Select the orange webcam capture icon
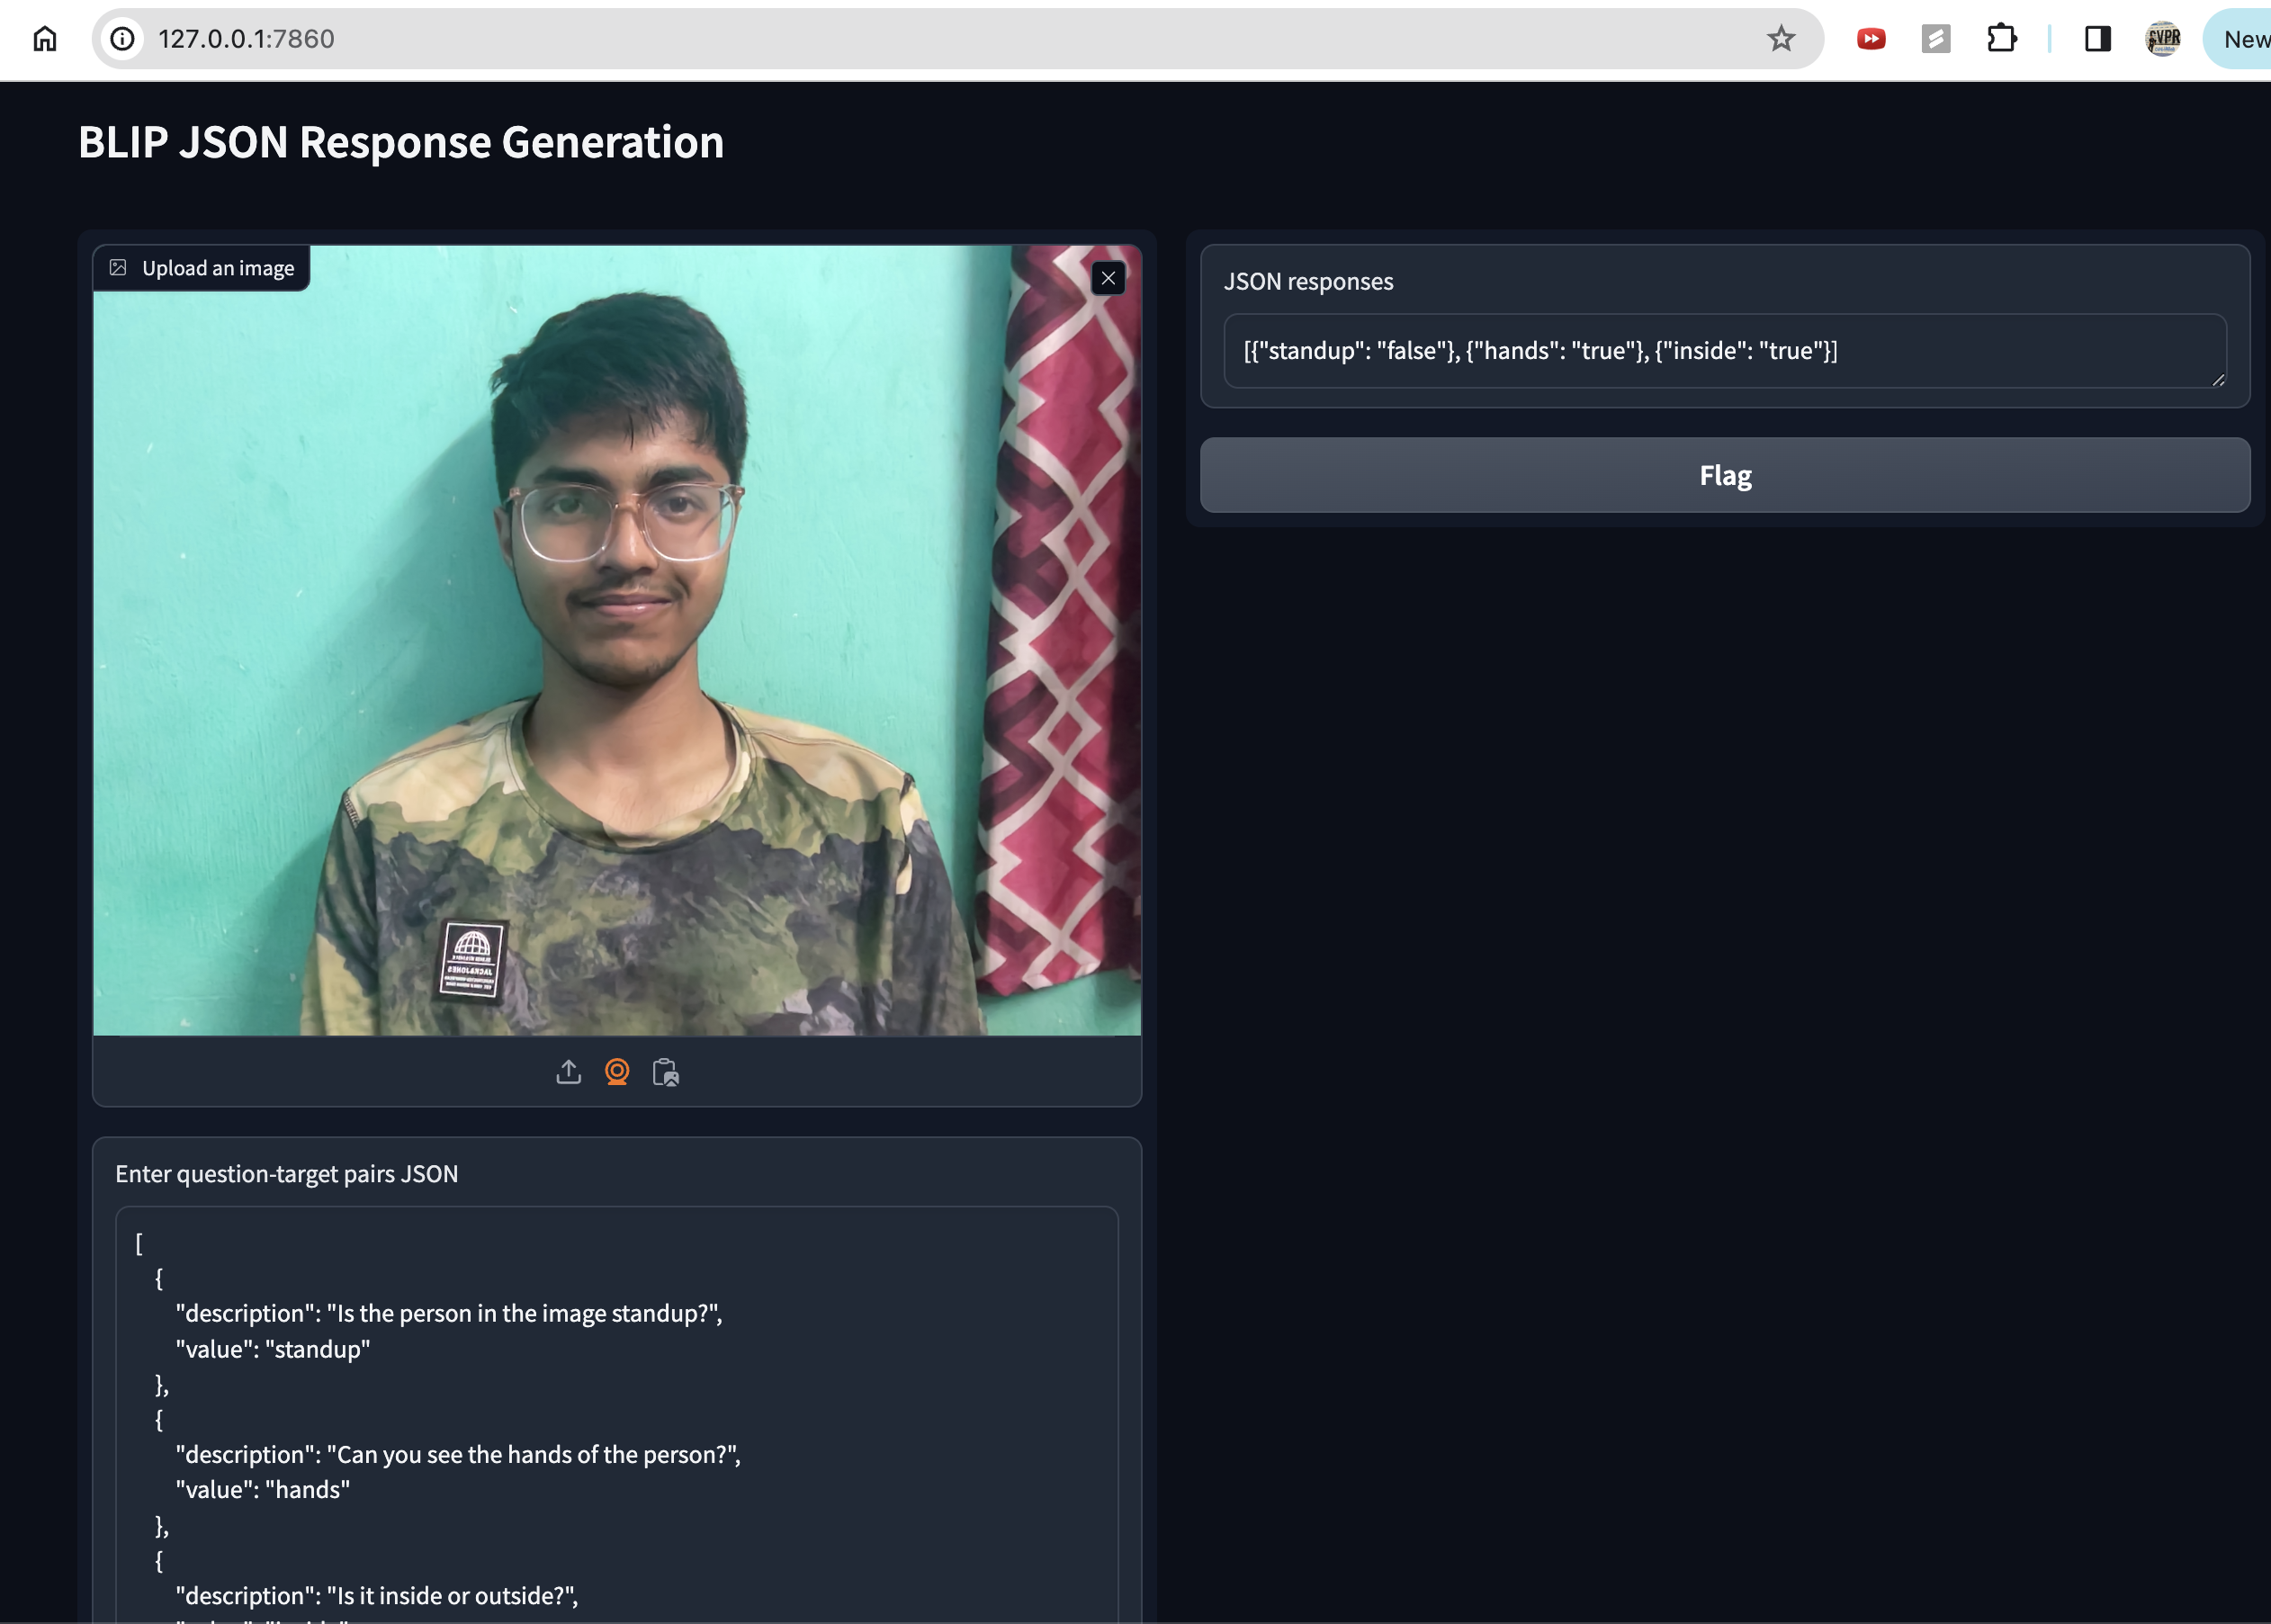The width and height of the screenshot is (2271, 1624). (617, 1072)
